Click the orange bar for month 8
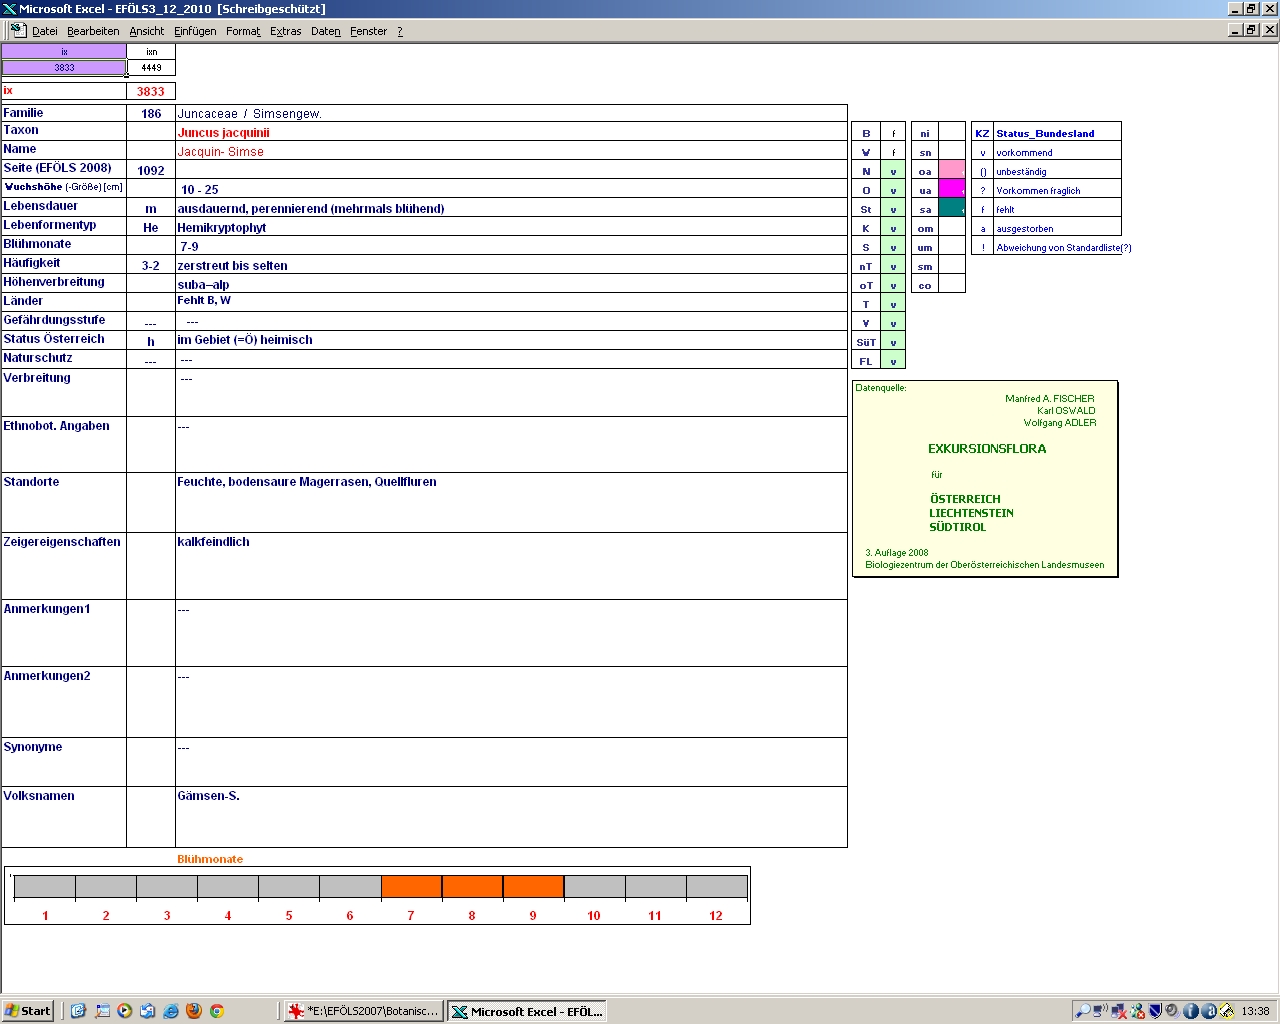The image size is (1280, 1024). click(472, 886)
